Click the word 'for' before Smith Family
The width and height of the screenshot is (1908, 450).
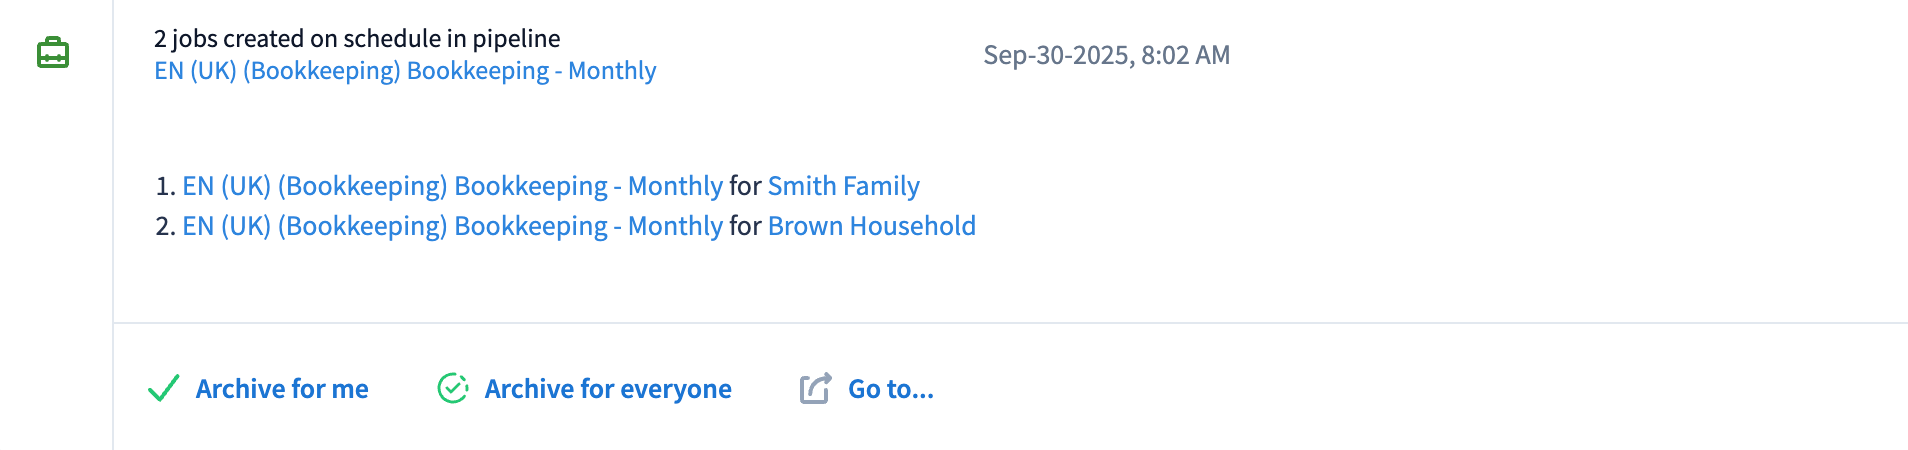(x=745, y=186)
